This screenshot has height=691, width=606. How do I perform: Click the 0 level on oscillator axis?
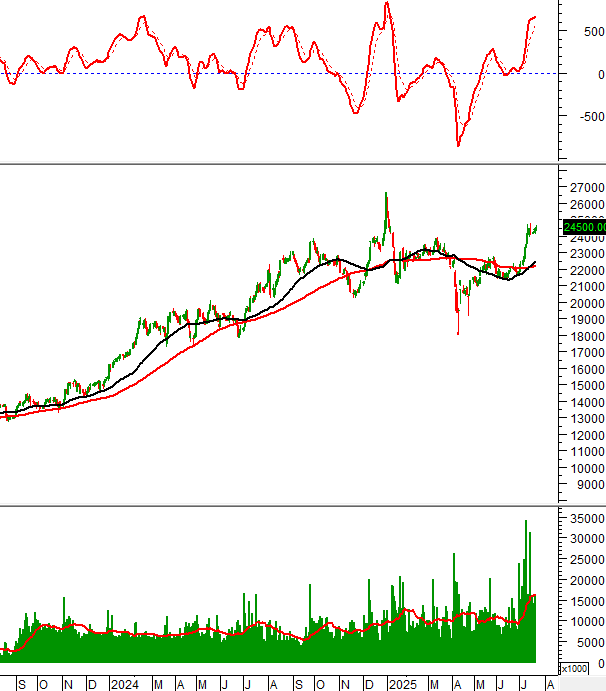point(601,74)
